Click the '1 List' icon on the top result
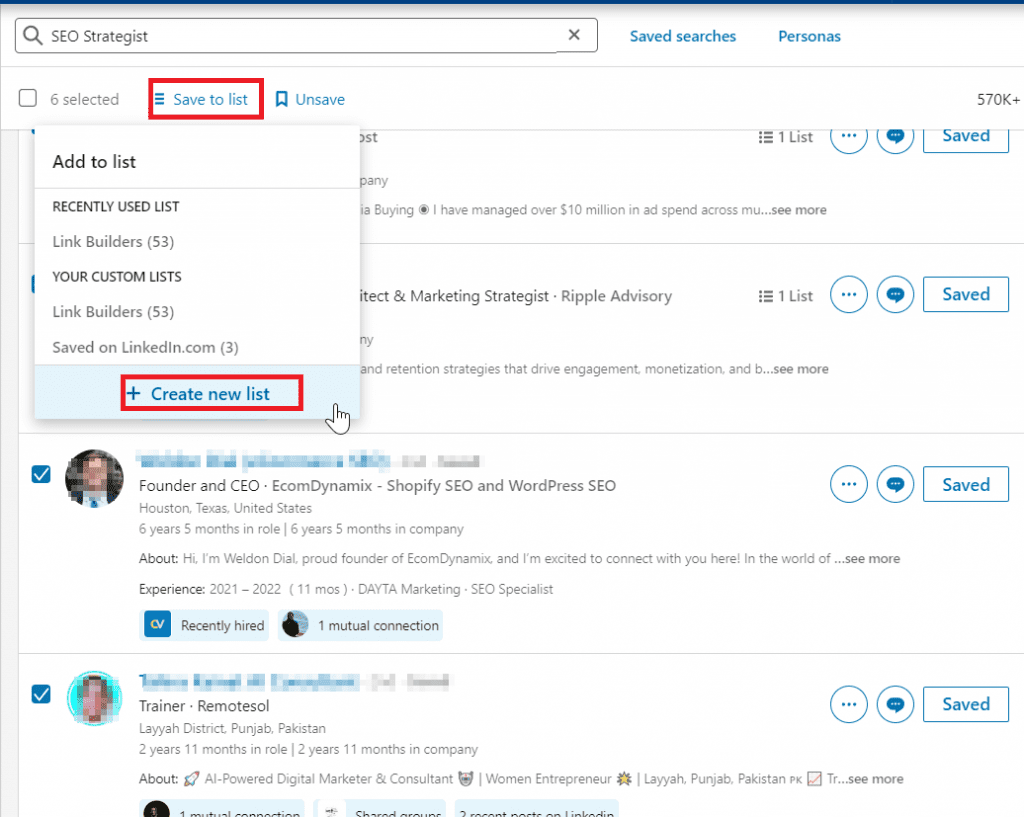This screenshot has height=817, width=1024. pyautogui.click(x=785, y=137)
